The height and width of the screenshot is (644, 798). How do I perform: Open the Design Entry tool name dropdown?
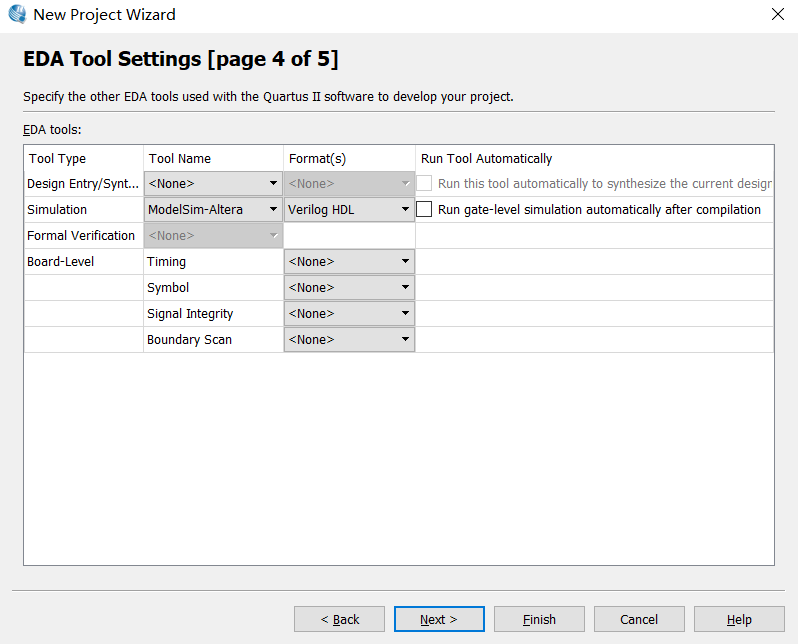[213, 184]
